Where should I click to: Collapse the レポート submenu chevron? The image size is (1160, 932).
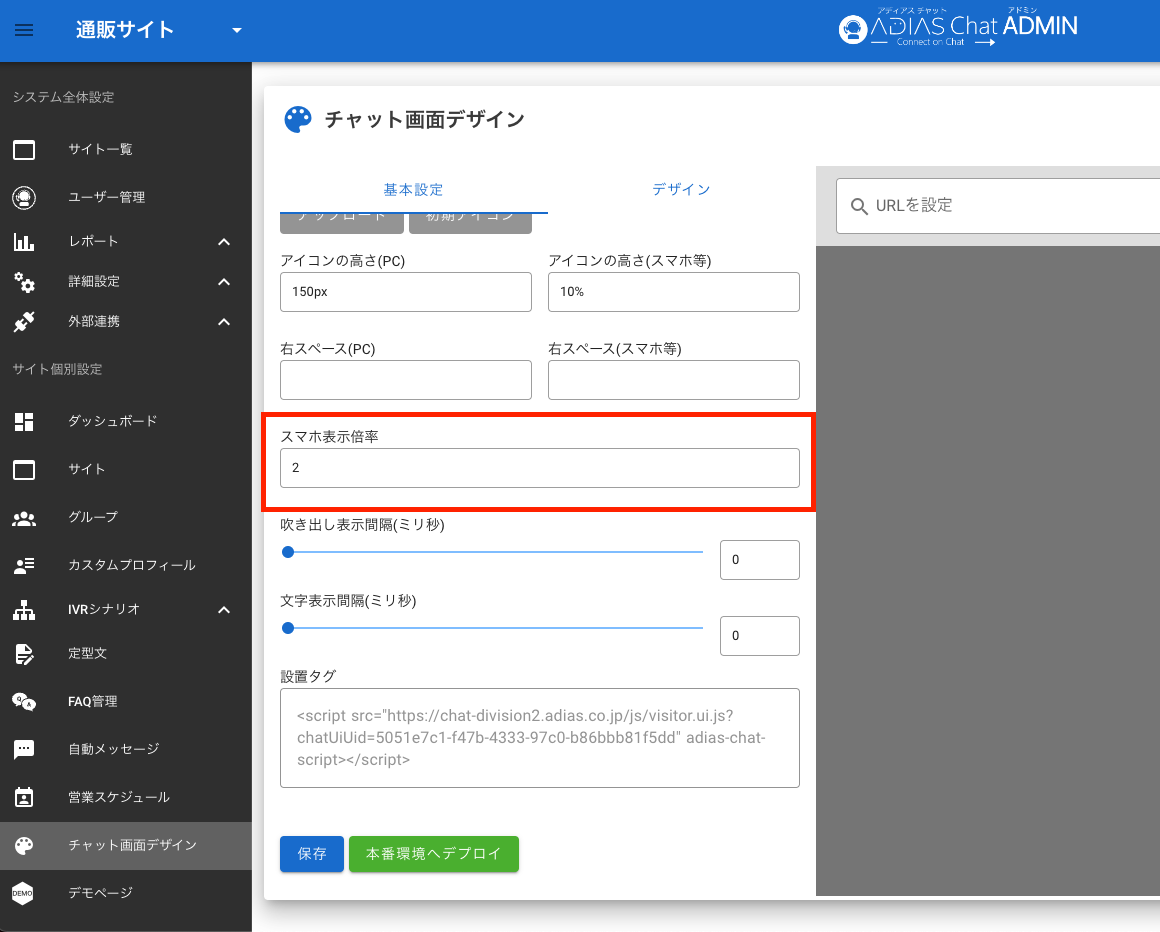click(x=224, y=242)
